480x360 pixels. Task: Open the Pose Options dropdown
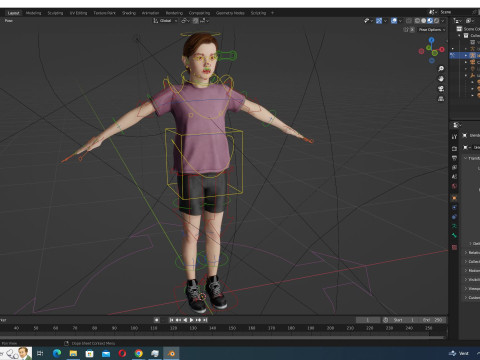pyautogui.click(x=432, y=30)
